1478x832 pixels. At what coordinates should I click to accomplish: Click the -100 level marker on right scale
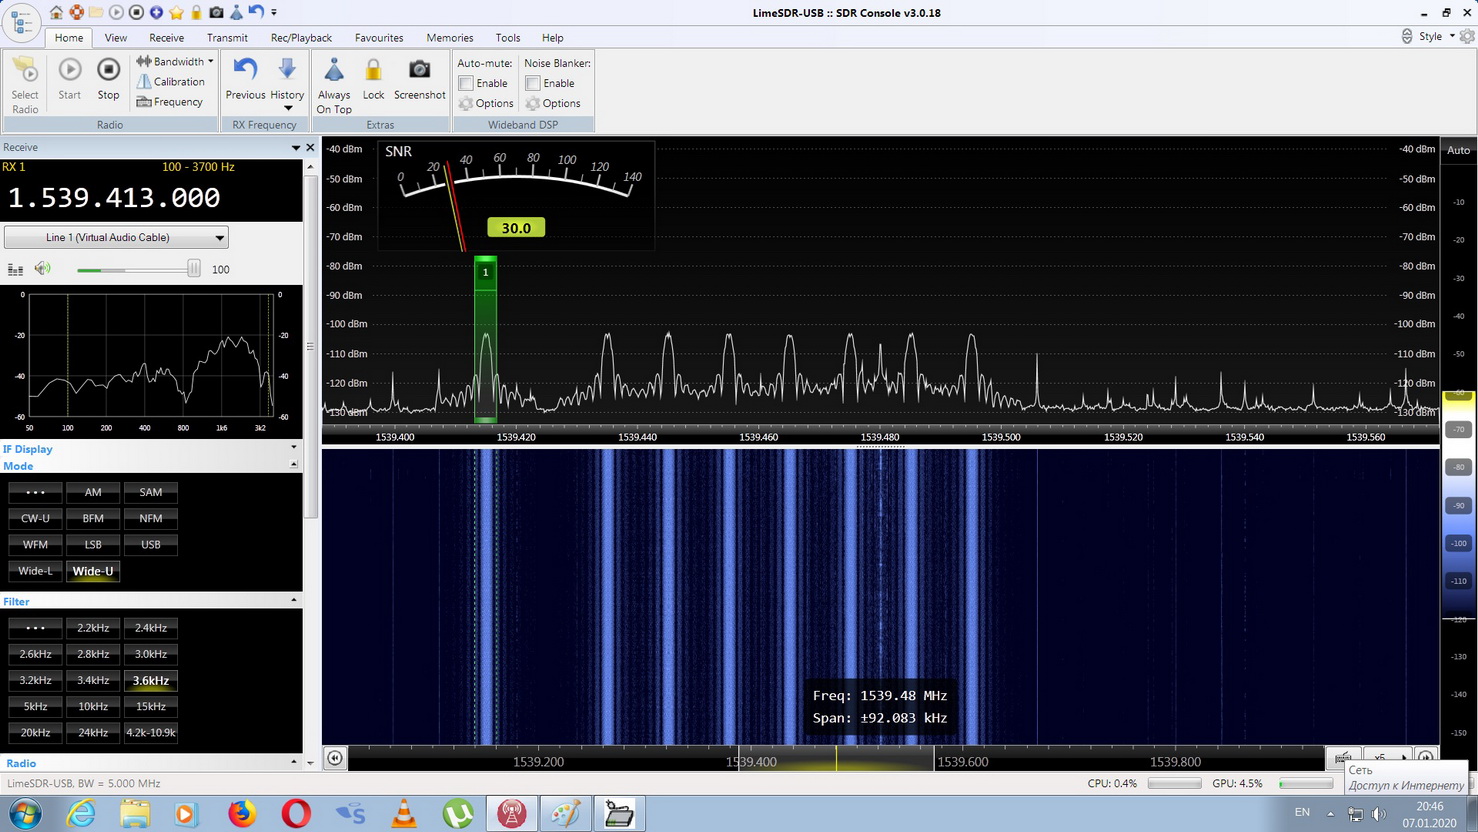(1459, 543)
